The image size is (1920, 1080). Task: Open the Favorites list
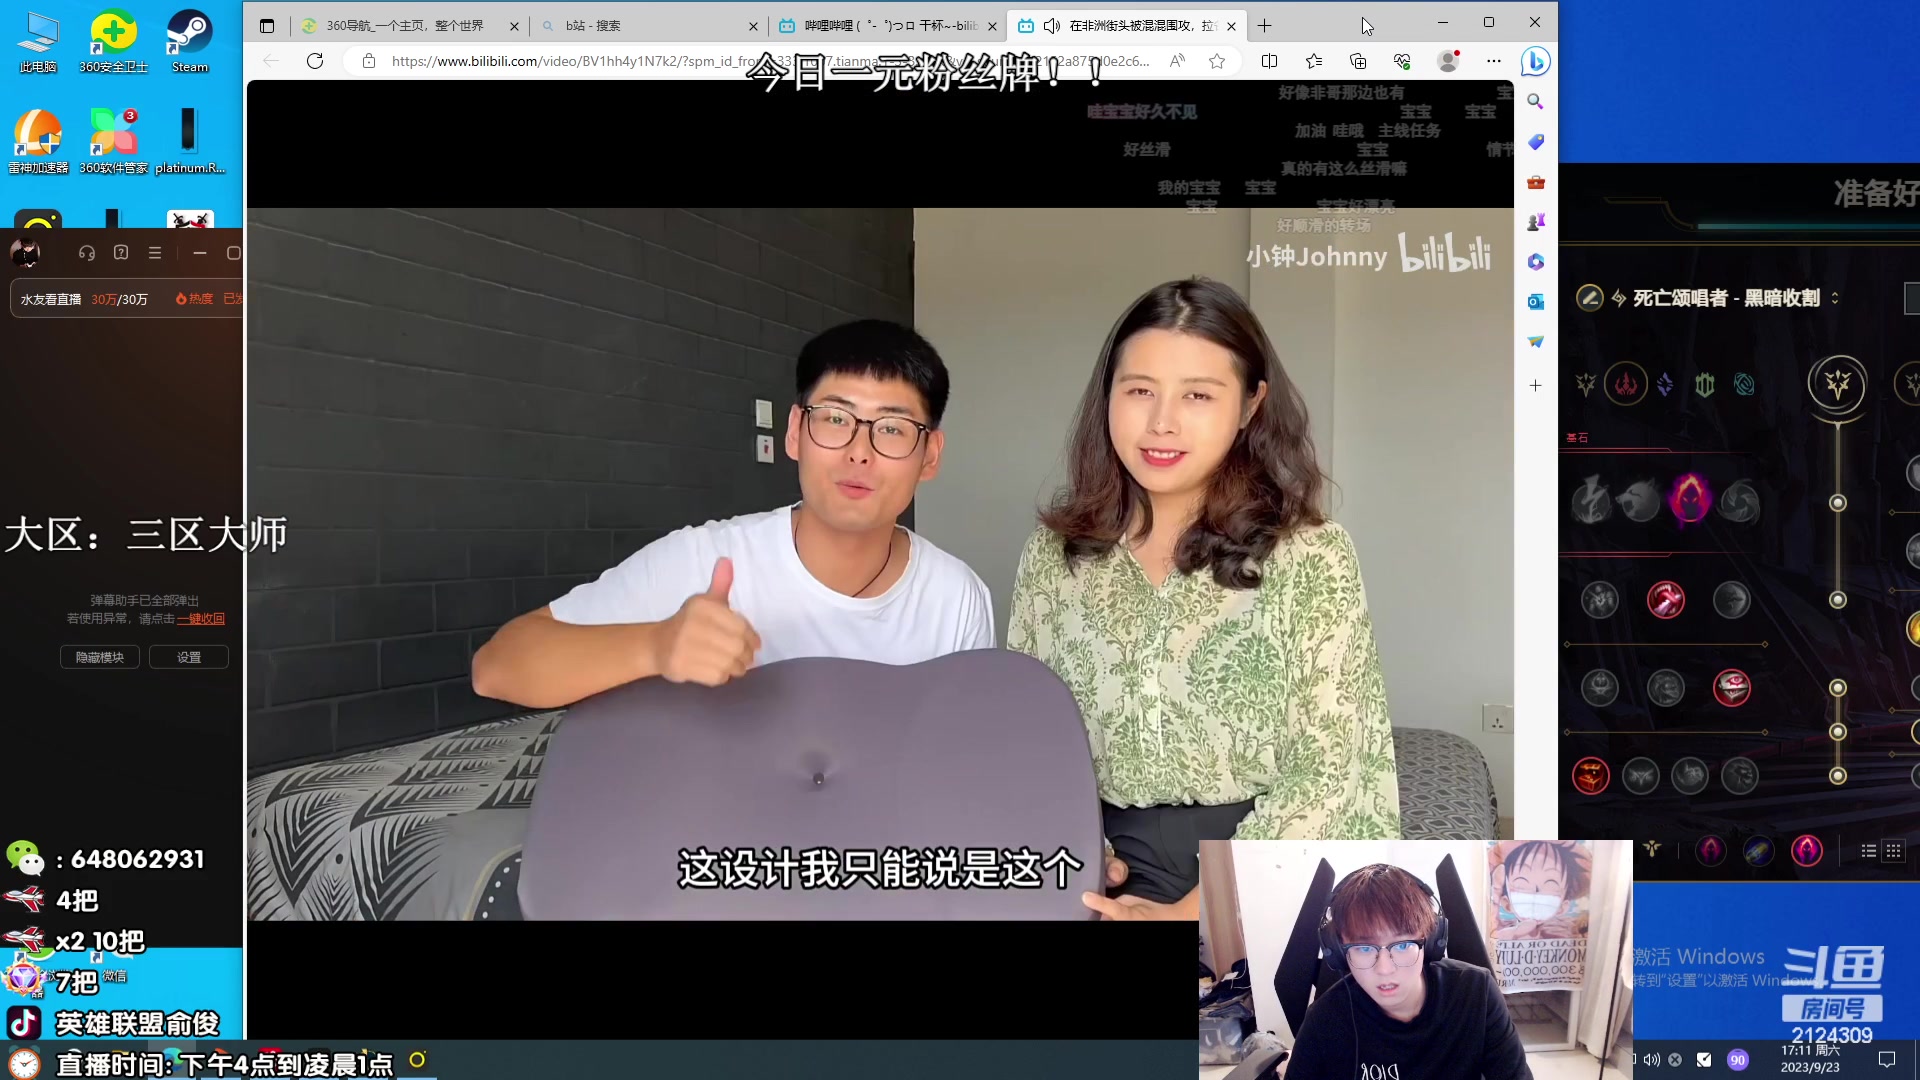[1314, 61]
